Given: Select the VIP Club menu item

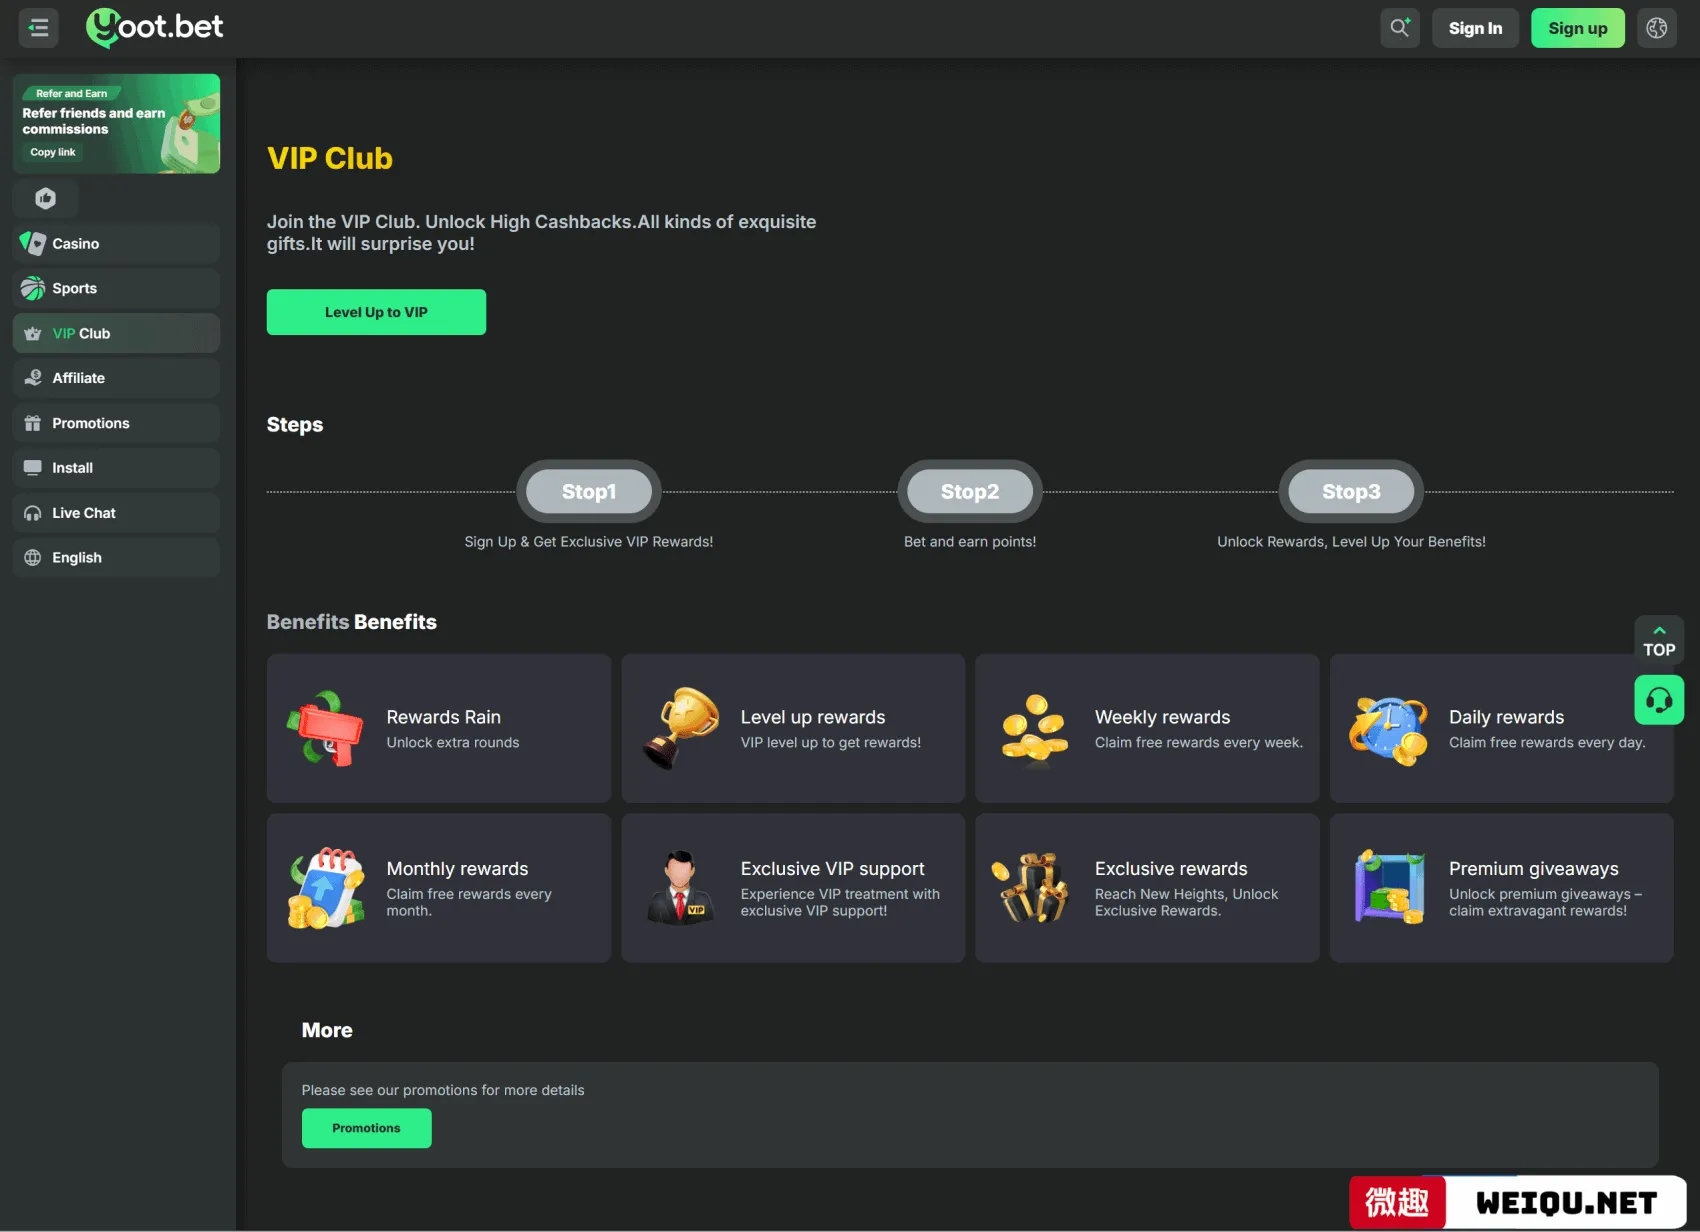Looking at the screenshot, I should point(116,333).
